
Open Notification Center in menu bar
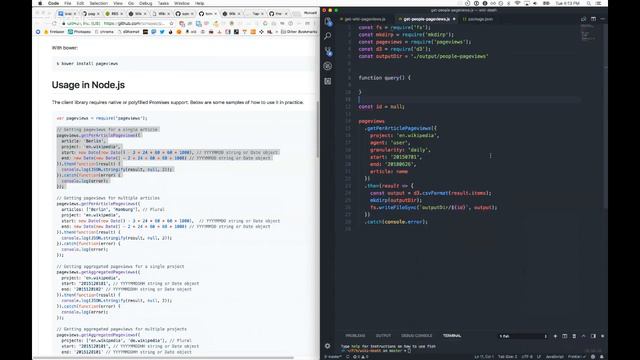598,3
